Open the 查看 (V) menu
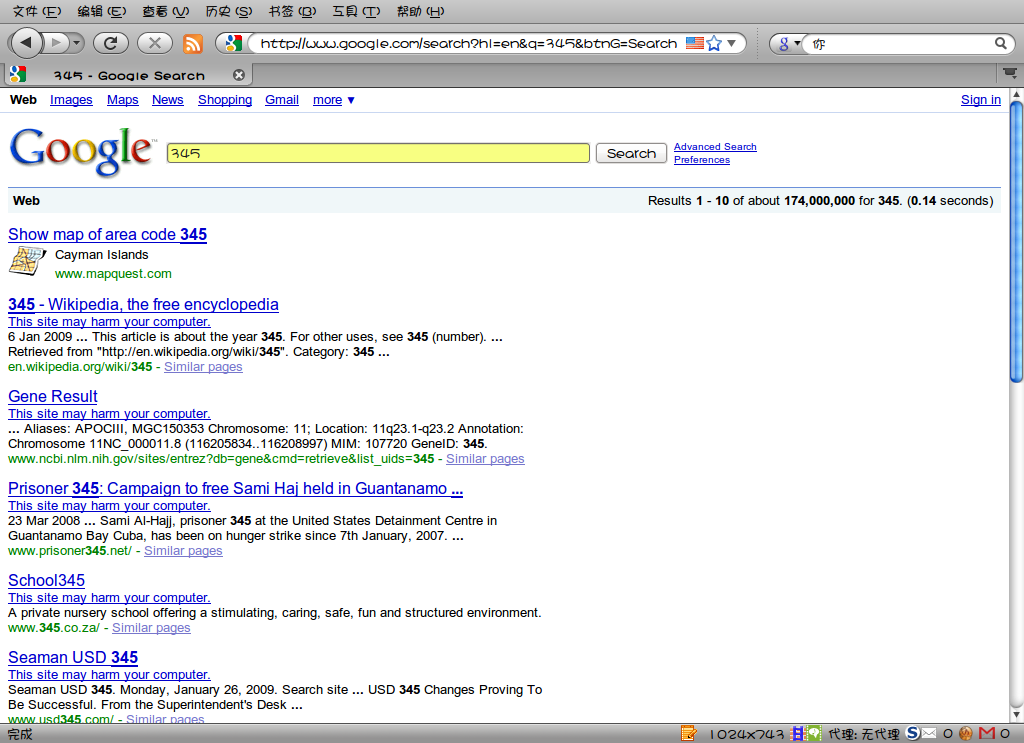1024x743 pixels. (x=165, y=11)
